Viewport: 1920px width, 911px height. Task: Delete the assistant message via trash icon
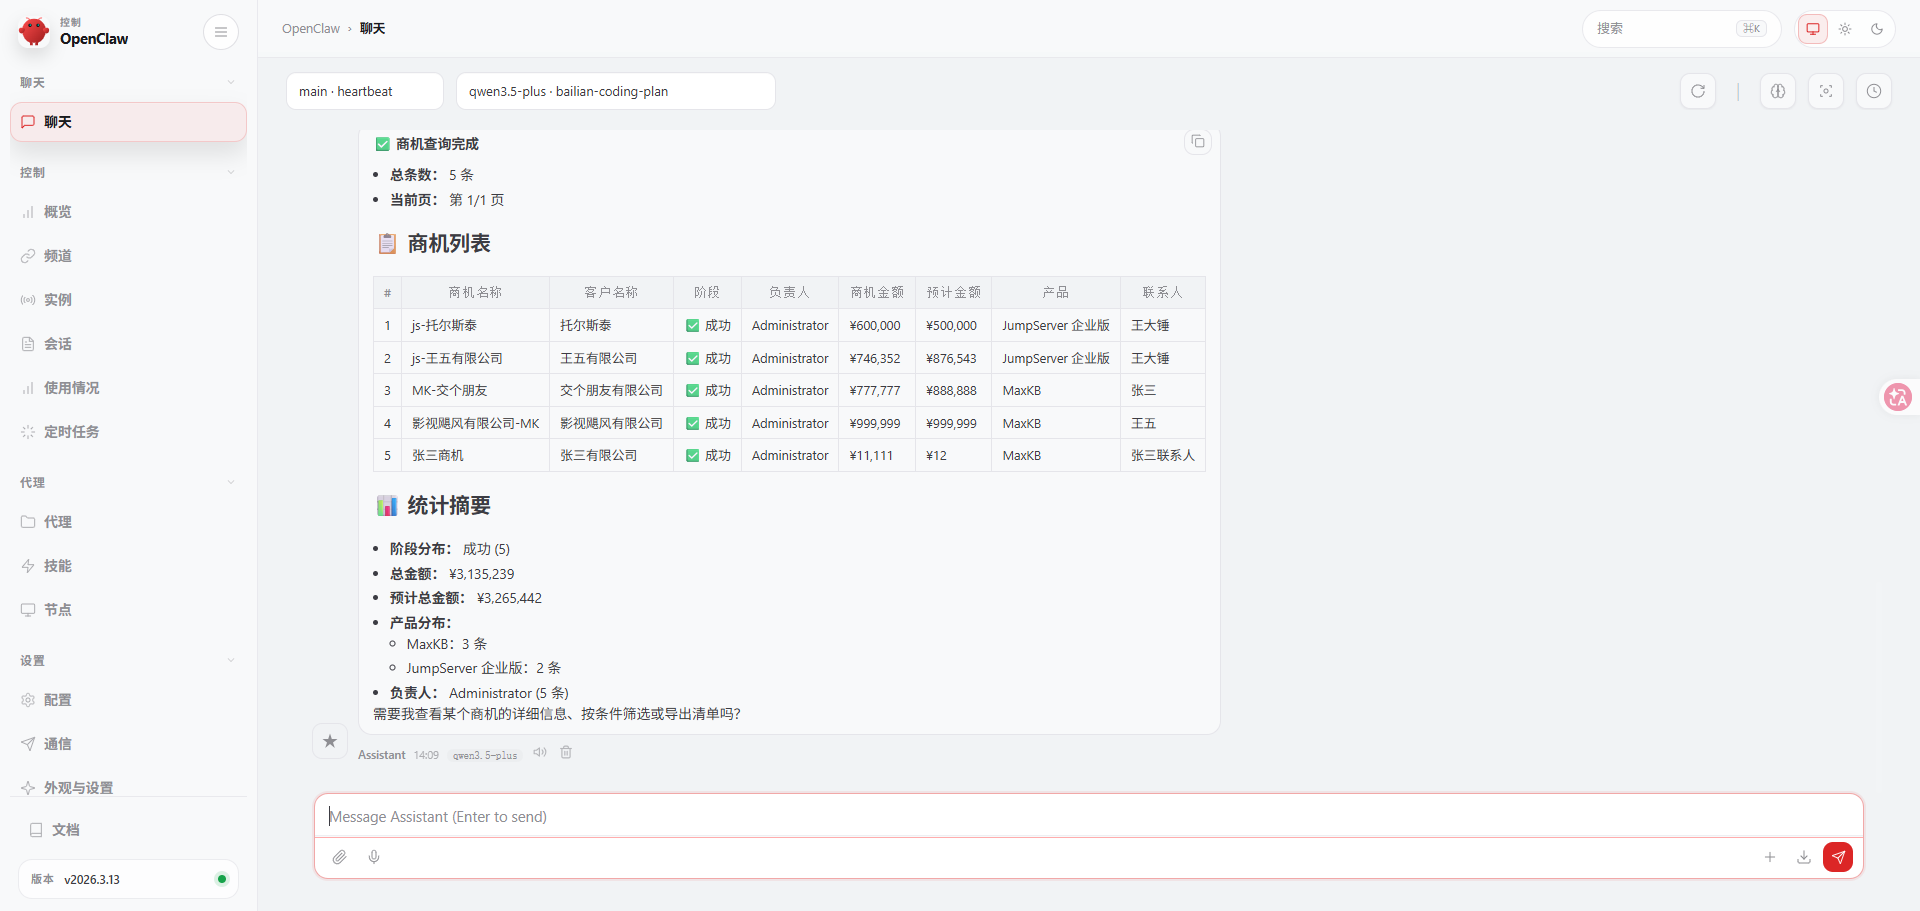[566, 753]
